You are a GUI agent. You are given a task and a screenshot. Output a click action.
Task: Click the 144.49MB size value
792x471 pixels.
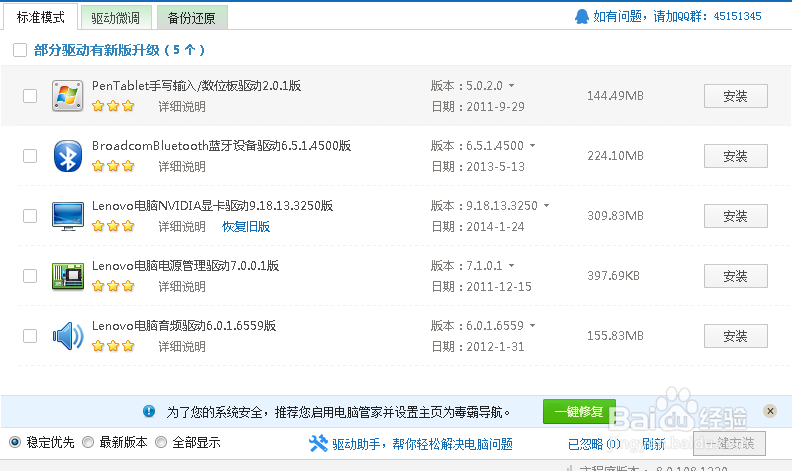[615, 96]
